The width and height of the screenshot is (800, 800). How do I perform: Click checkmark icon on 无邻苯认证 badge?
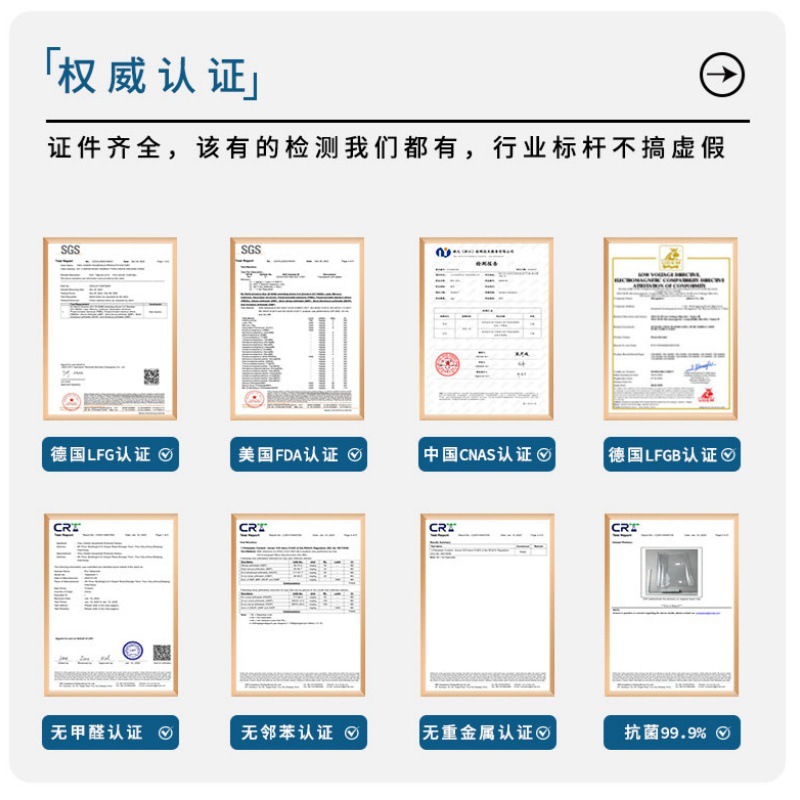pyautogui.click(x=352, y=733)
